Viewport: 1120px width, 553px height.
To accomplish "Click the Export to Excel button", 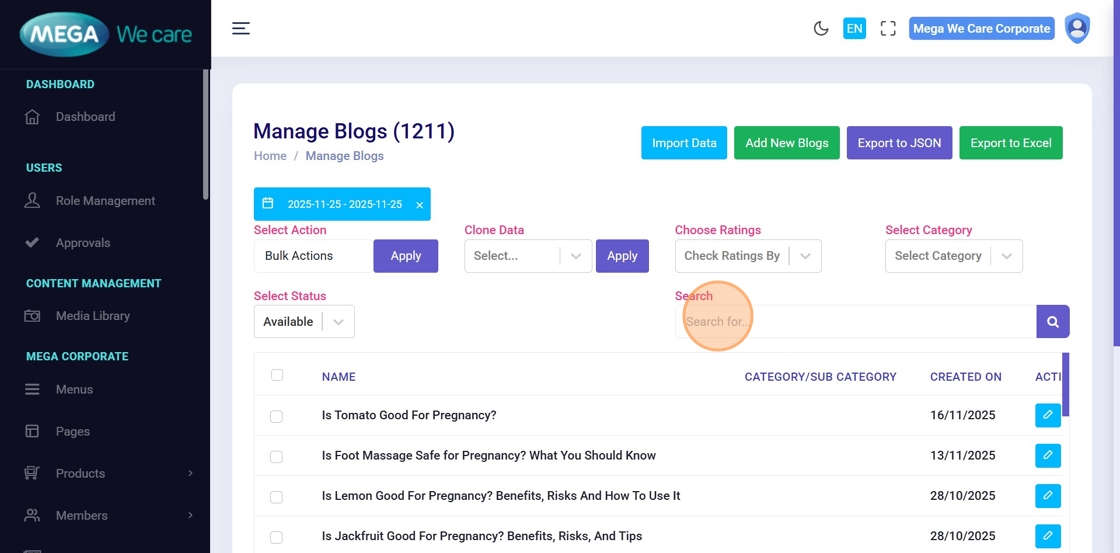I will coord(1010,143).
